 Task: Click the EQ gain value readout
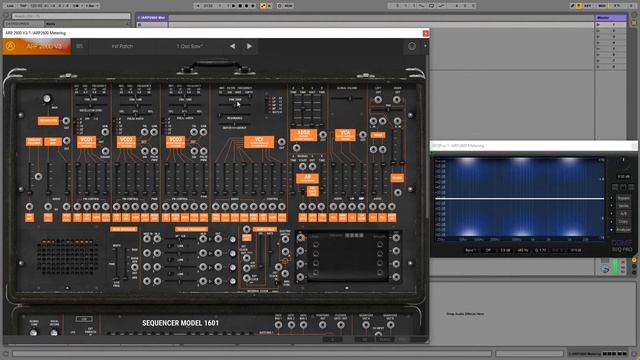tap(623, 176)
